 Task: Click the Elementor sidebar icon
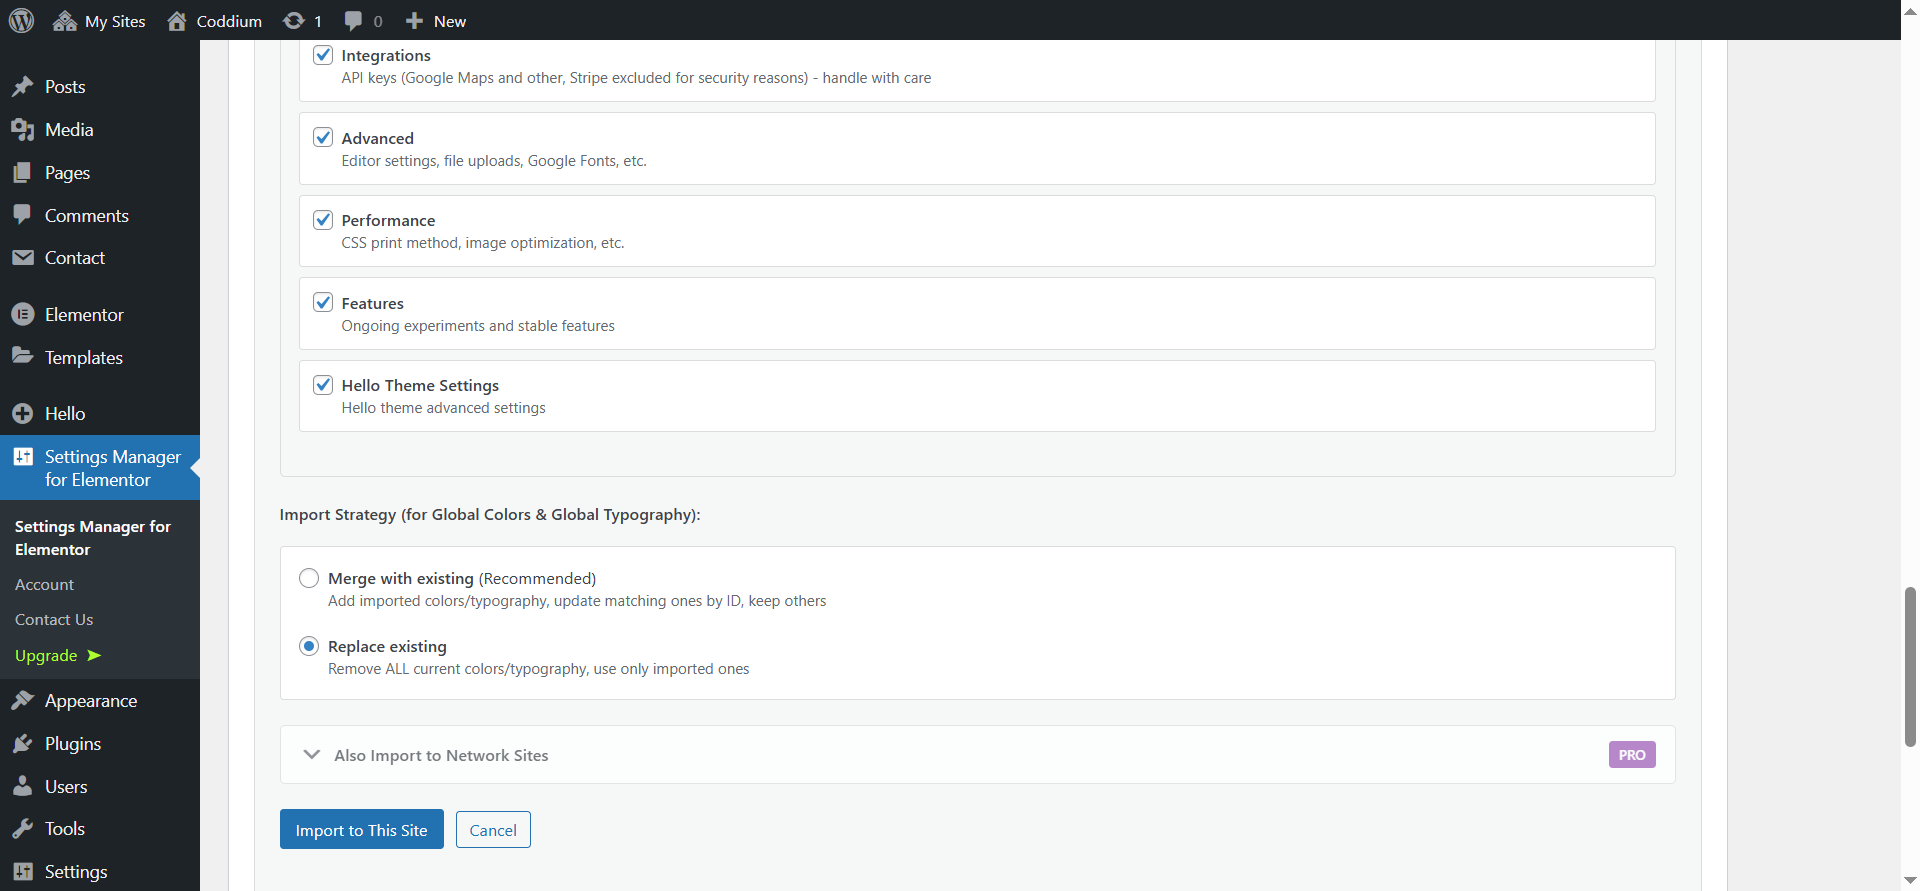tap(23, 315)
